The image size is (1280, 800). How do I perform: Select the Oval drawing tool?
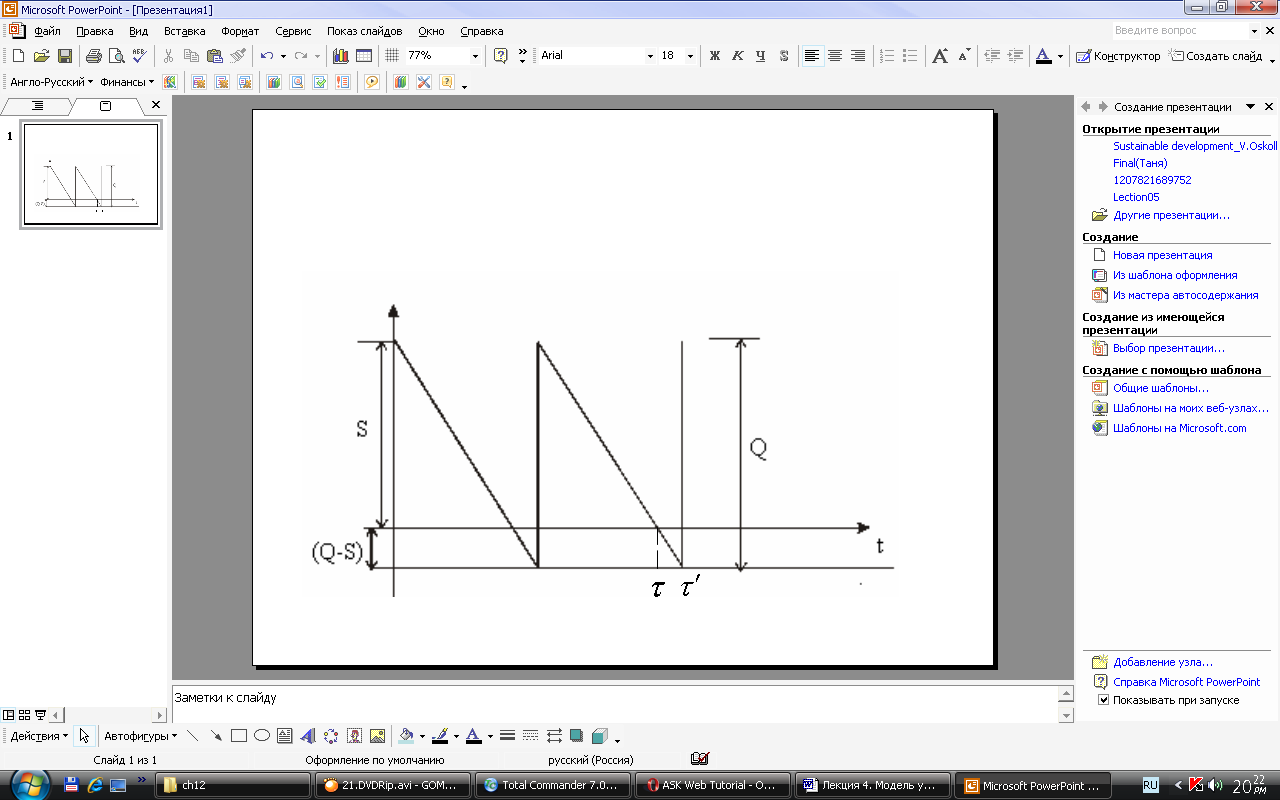coord(262,736)
